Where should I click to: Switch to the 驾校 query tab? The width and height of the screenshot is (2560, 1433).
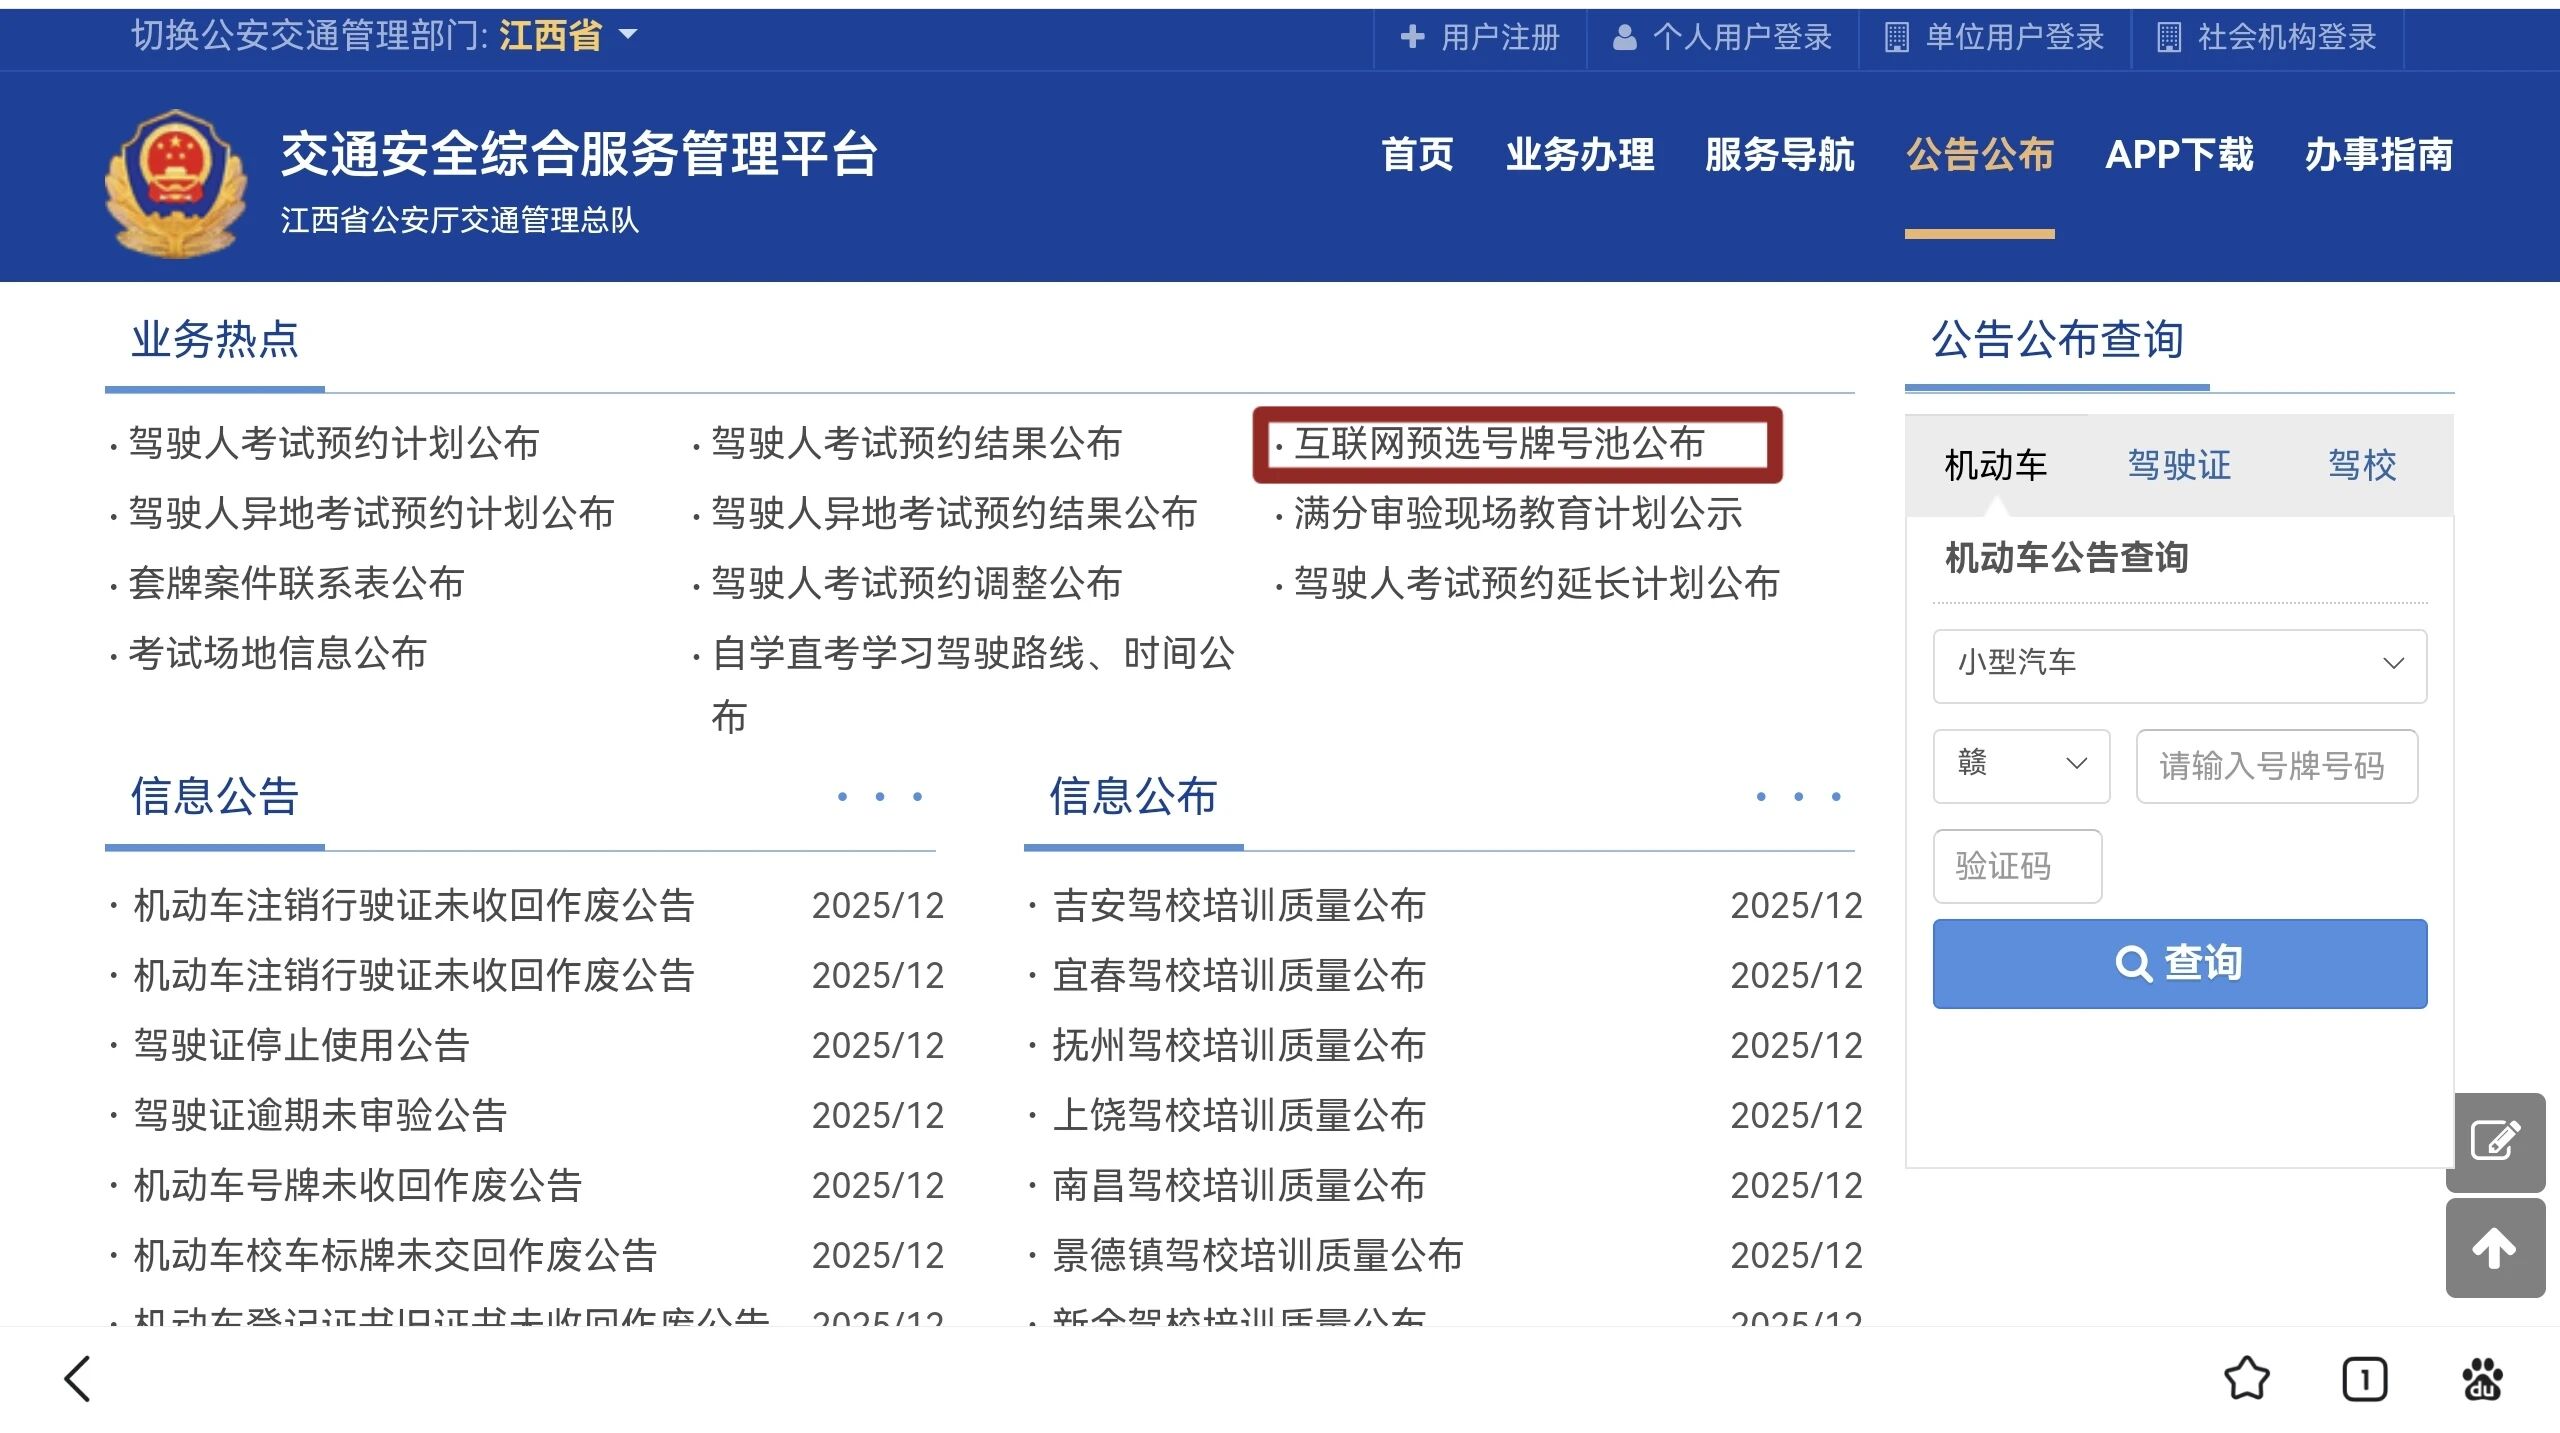coord(2361,465)
